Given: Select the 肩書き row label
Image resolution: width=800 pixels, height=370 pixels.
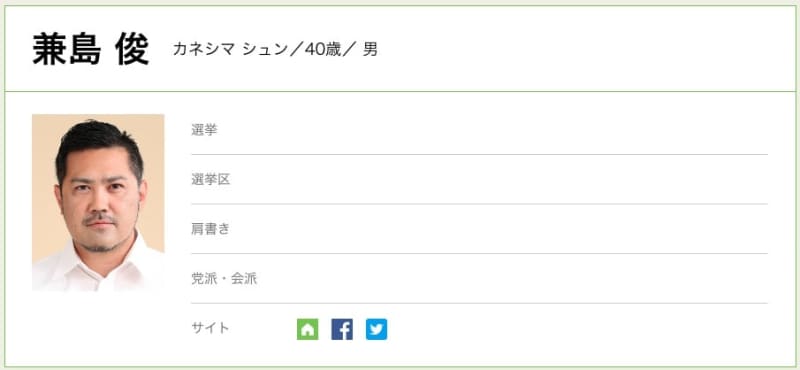Looking at the screenshot, I should (x=211, y=229).
